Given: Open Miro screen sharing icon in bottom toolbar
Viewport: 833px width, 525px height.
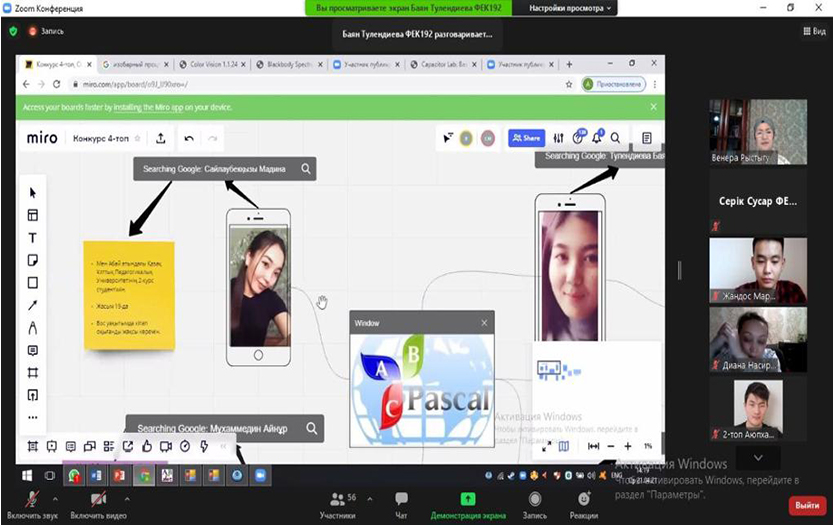Looking at the screenshot, I should [x=128, y=446].
